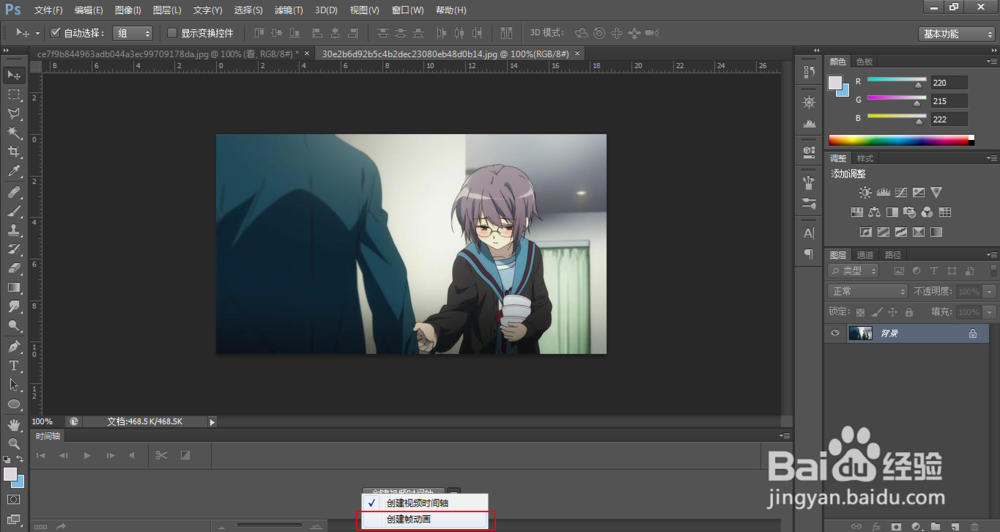Viewport: 1000px width, 532px height.
Task: Open the 文件(F) menu
Action: [48, 10]
